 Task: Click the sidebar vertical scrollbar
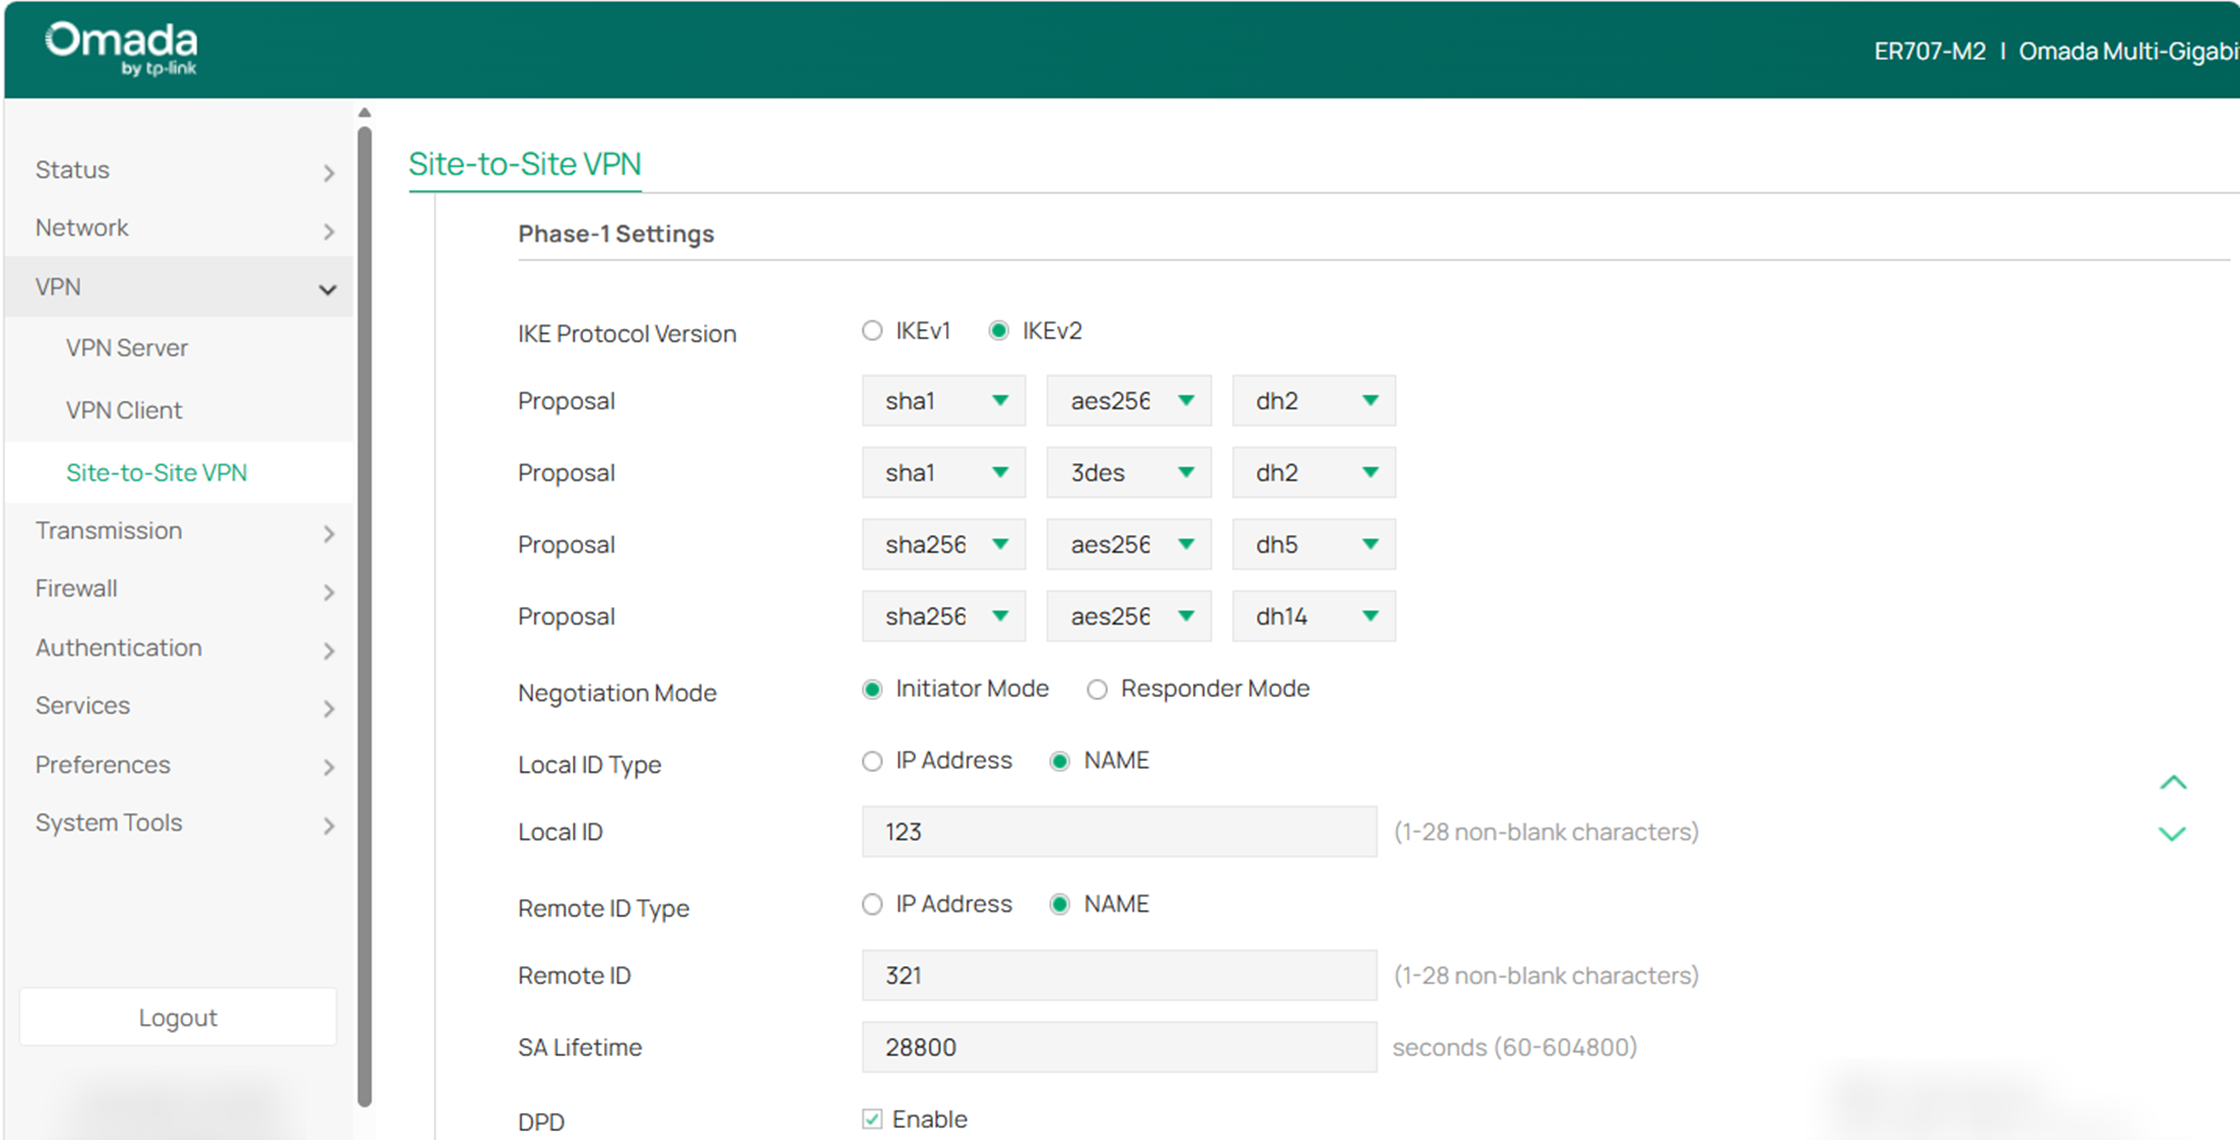coord(364,600)
